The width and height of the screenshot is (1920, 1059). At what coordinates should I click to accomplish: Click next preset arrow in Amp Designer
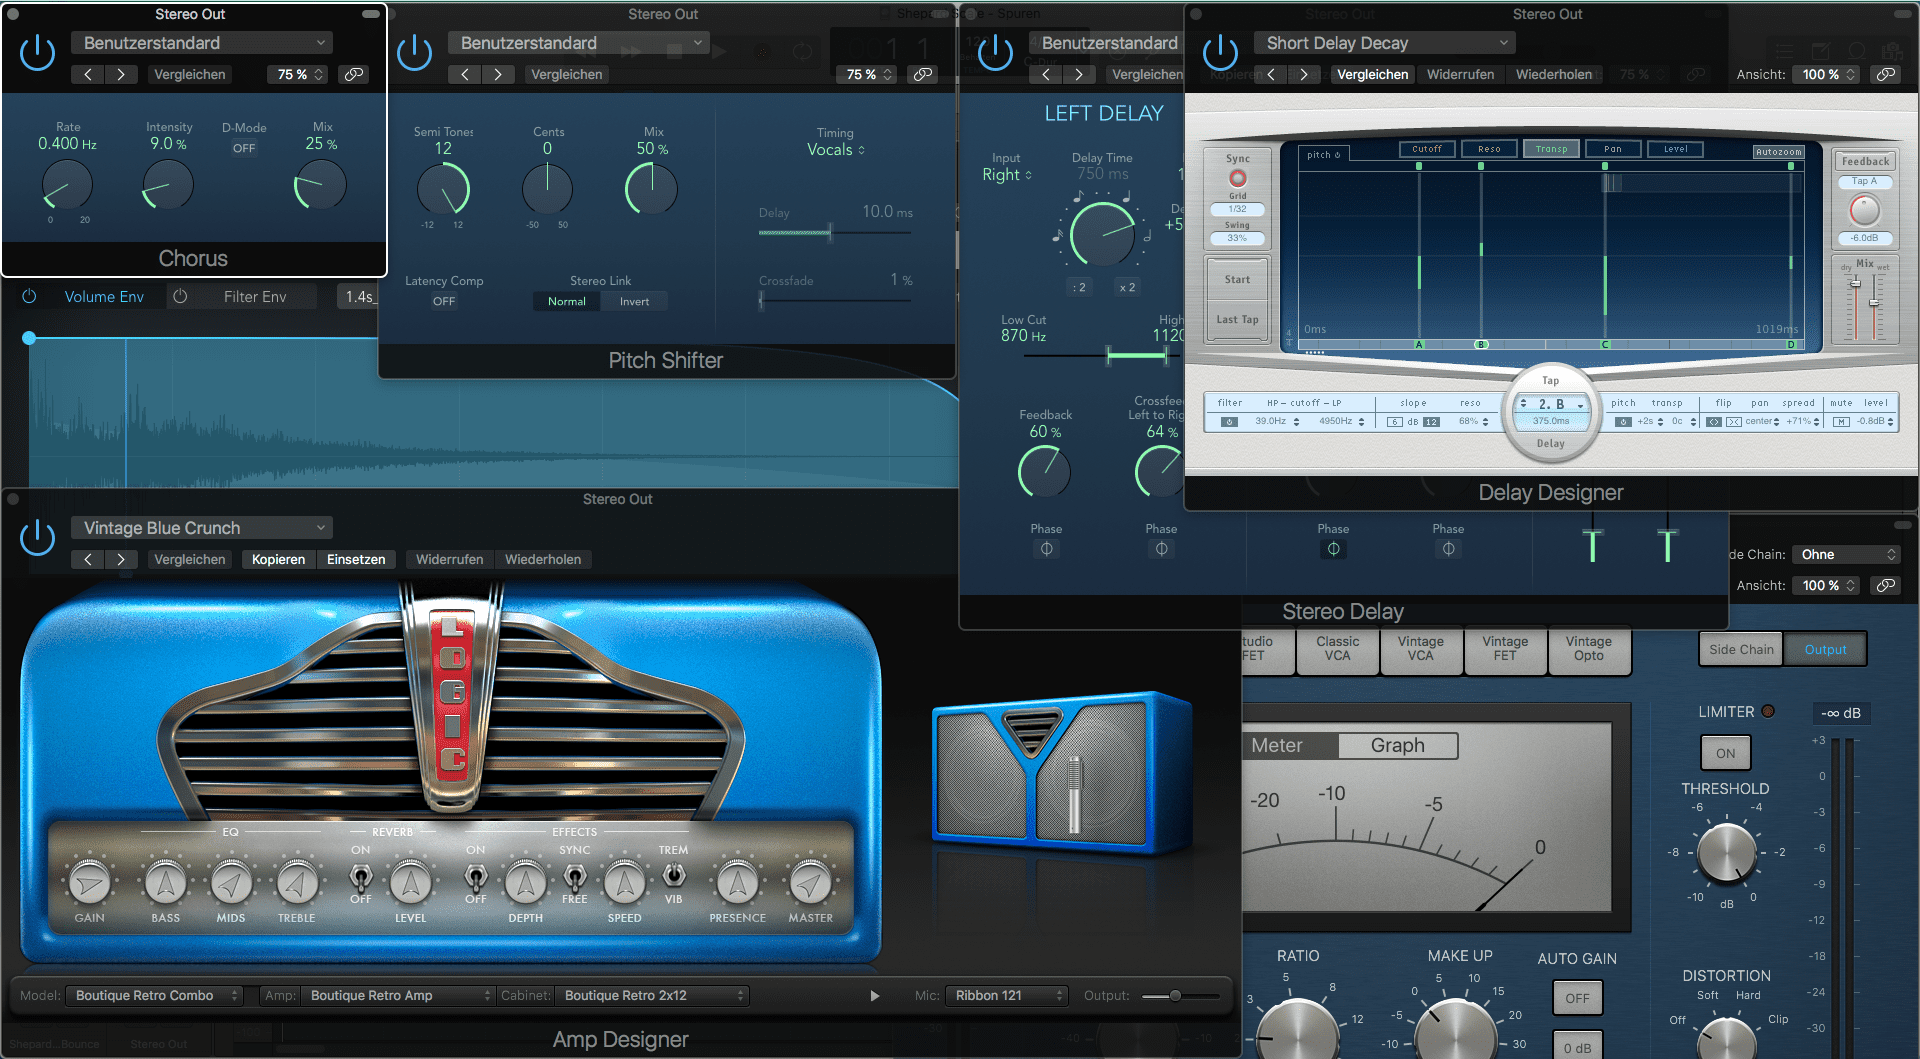pyautogui.click(x=121, y=559)
